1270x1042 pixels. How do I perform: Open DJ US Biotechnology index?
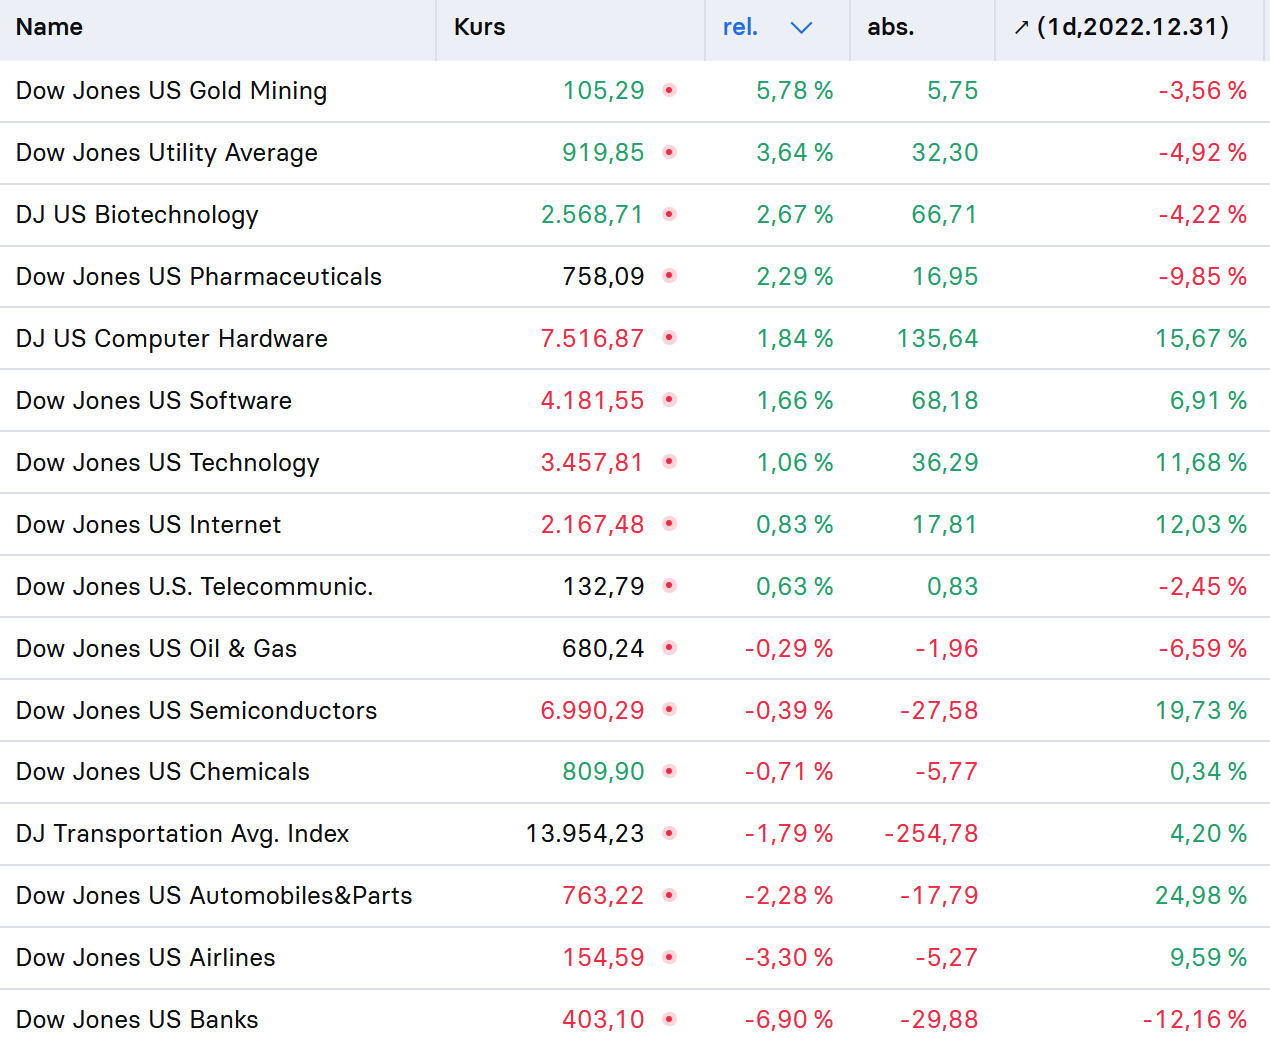(137, 215)
